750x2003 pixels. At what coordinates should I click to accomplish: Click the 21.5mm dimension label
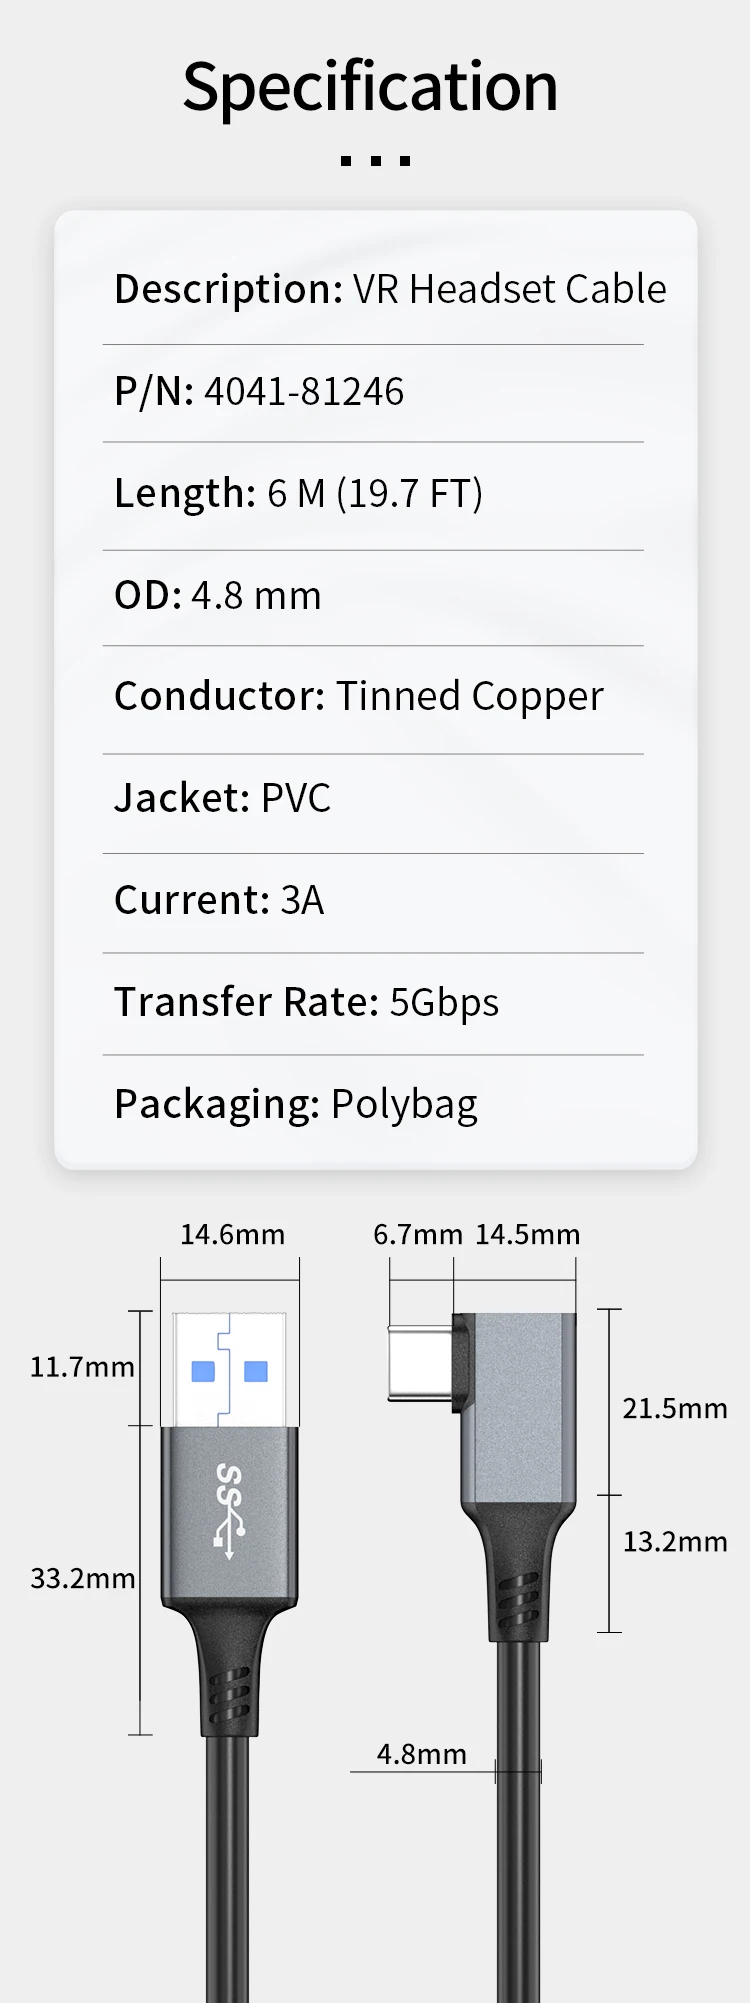(674, 1408)
